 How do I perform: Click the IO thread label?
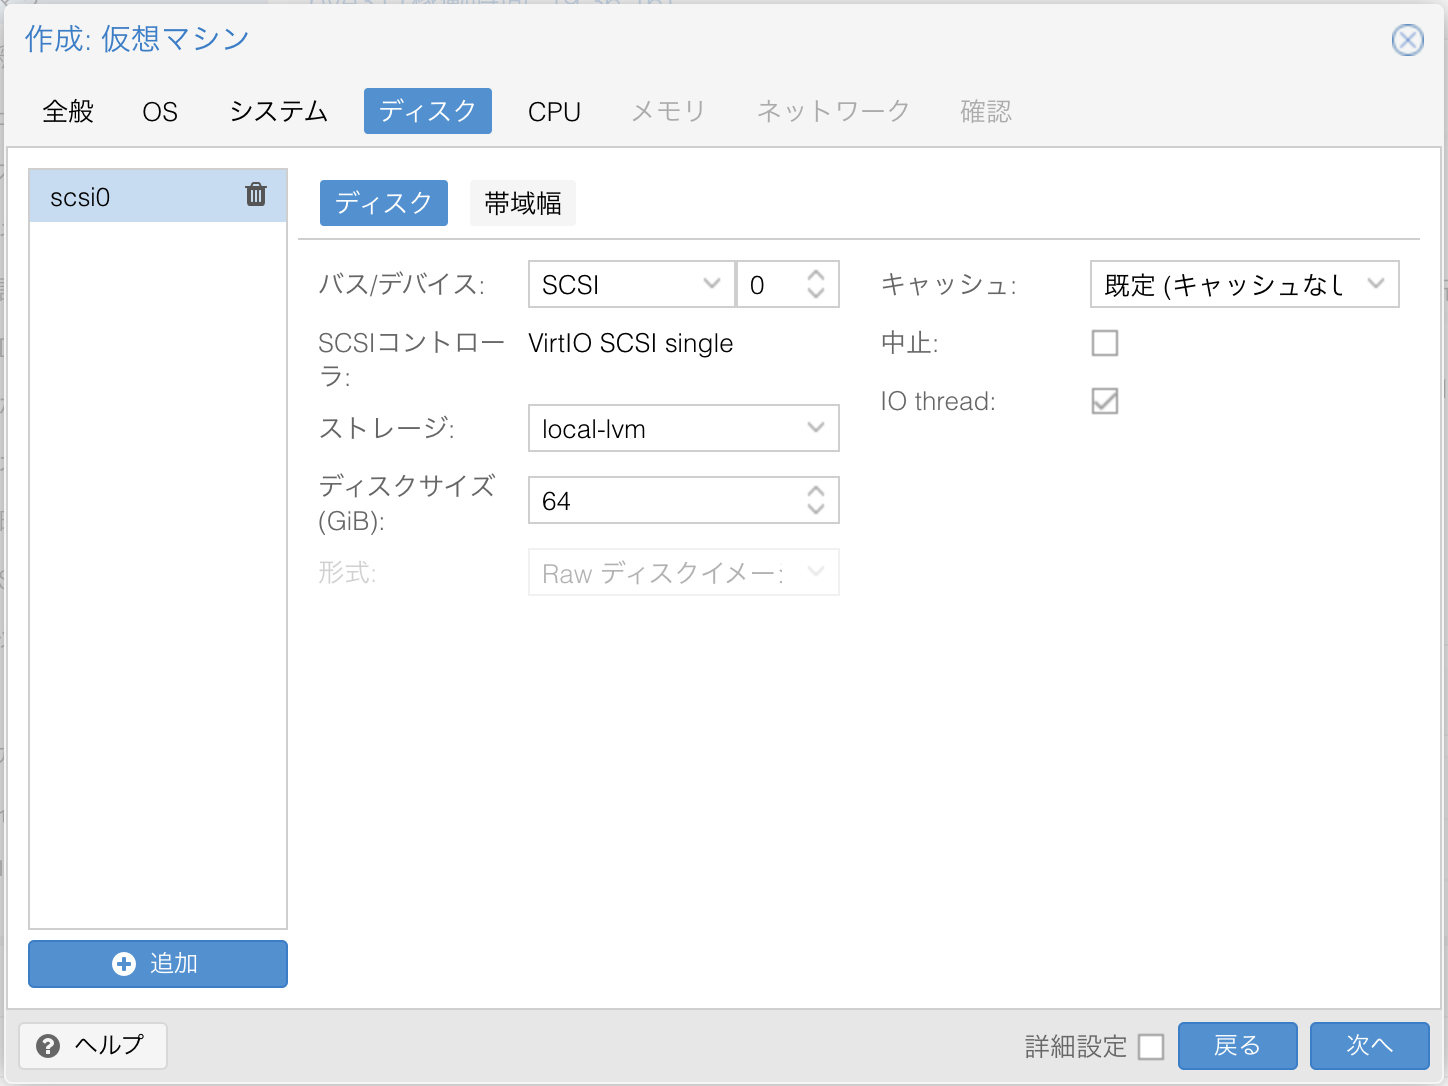(938, 401)
